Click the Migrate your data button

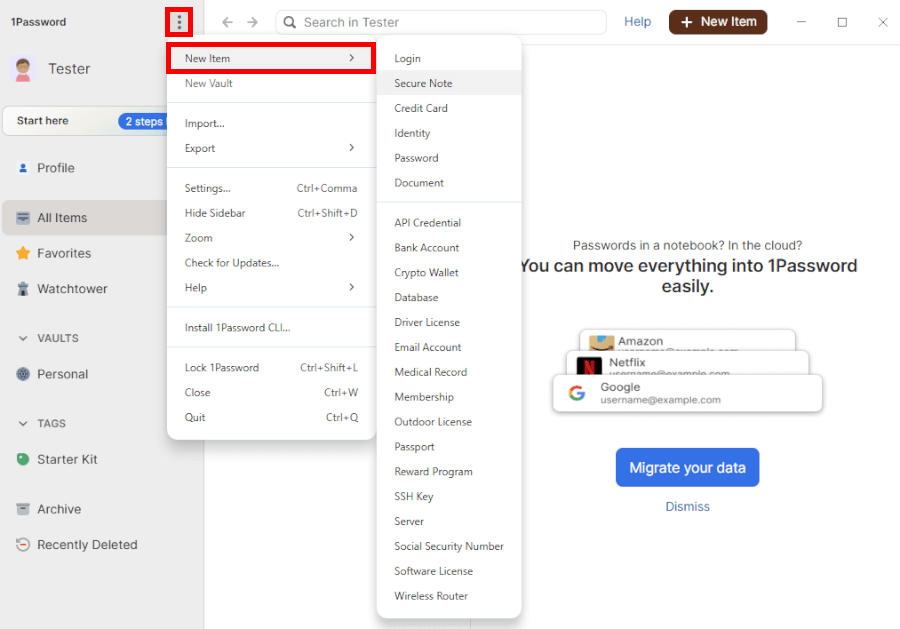point(687,467)
